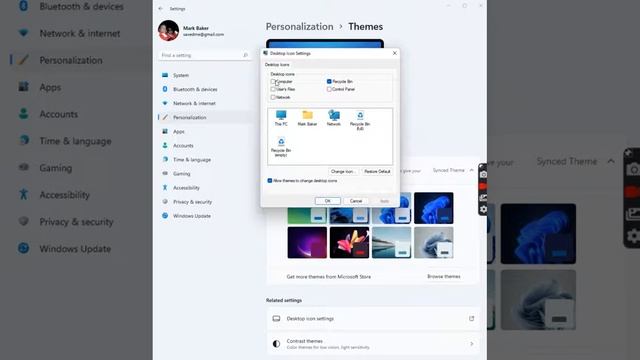Open the recorder gallery image icon
The width and height of the screenshot is (640, 360).
pyautogui.click(x=483, y=198)
